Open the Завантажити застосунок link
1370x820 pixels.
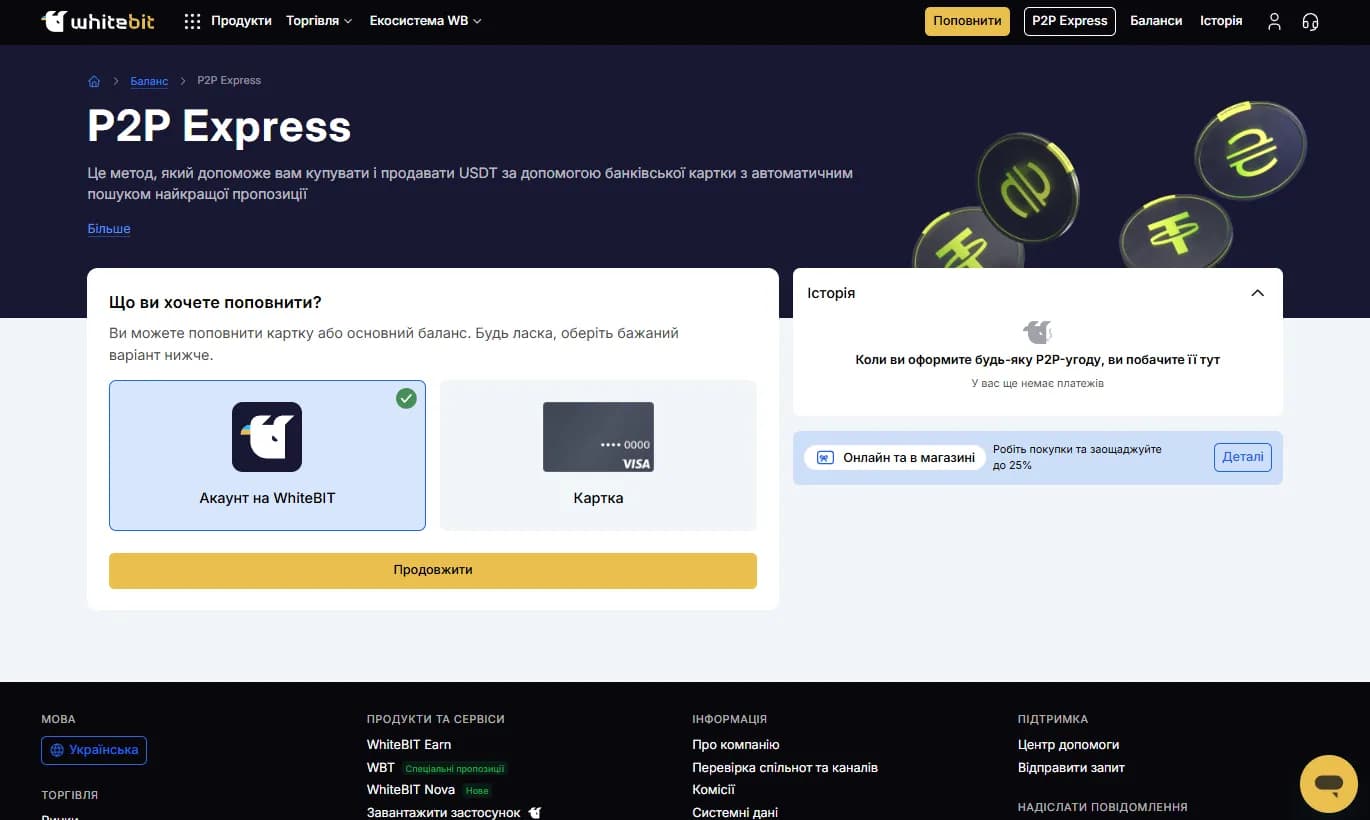pos(444,813)
